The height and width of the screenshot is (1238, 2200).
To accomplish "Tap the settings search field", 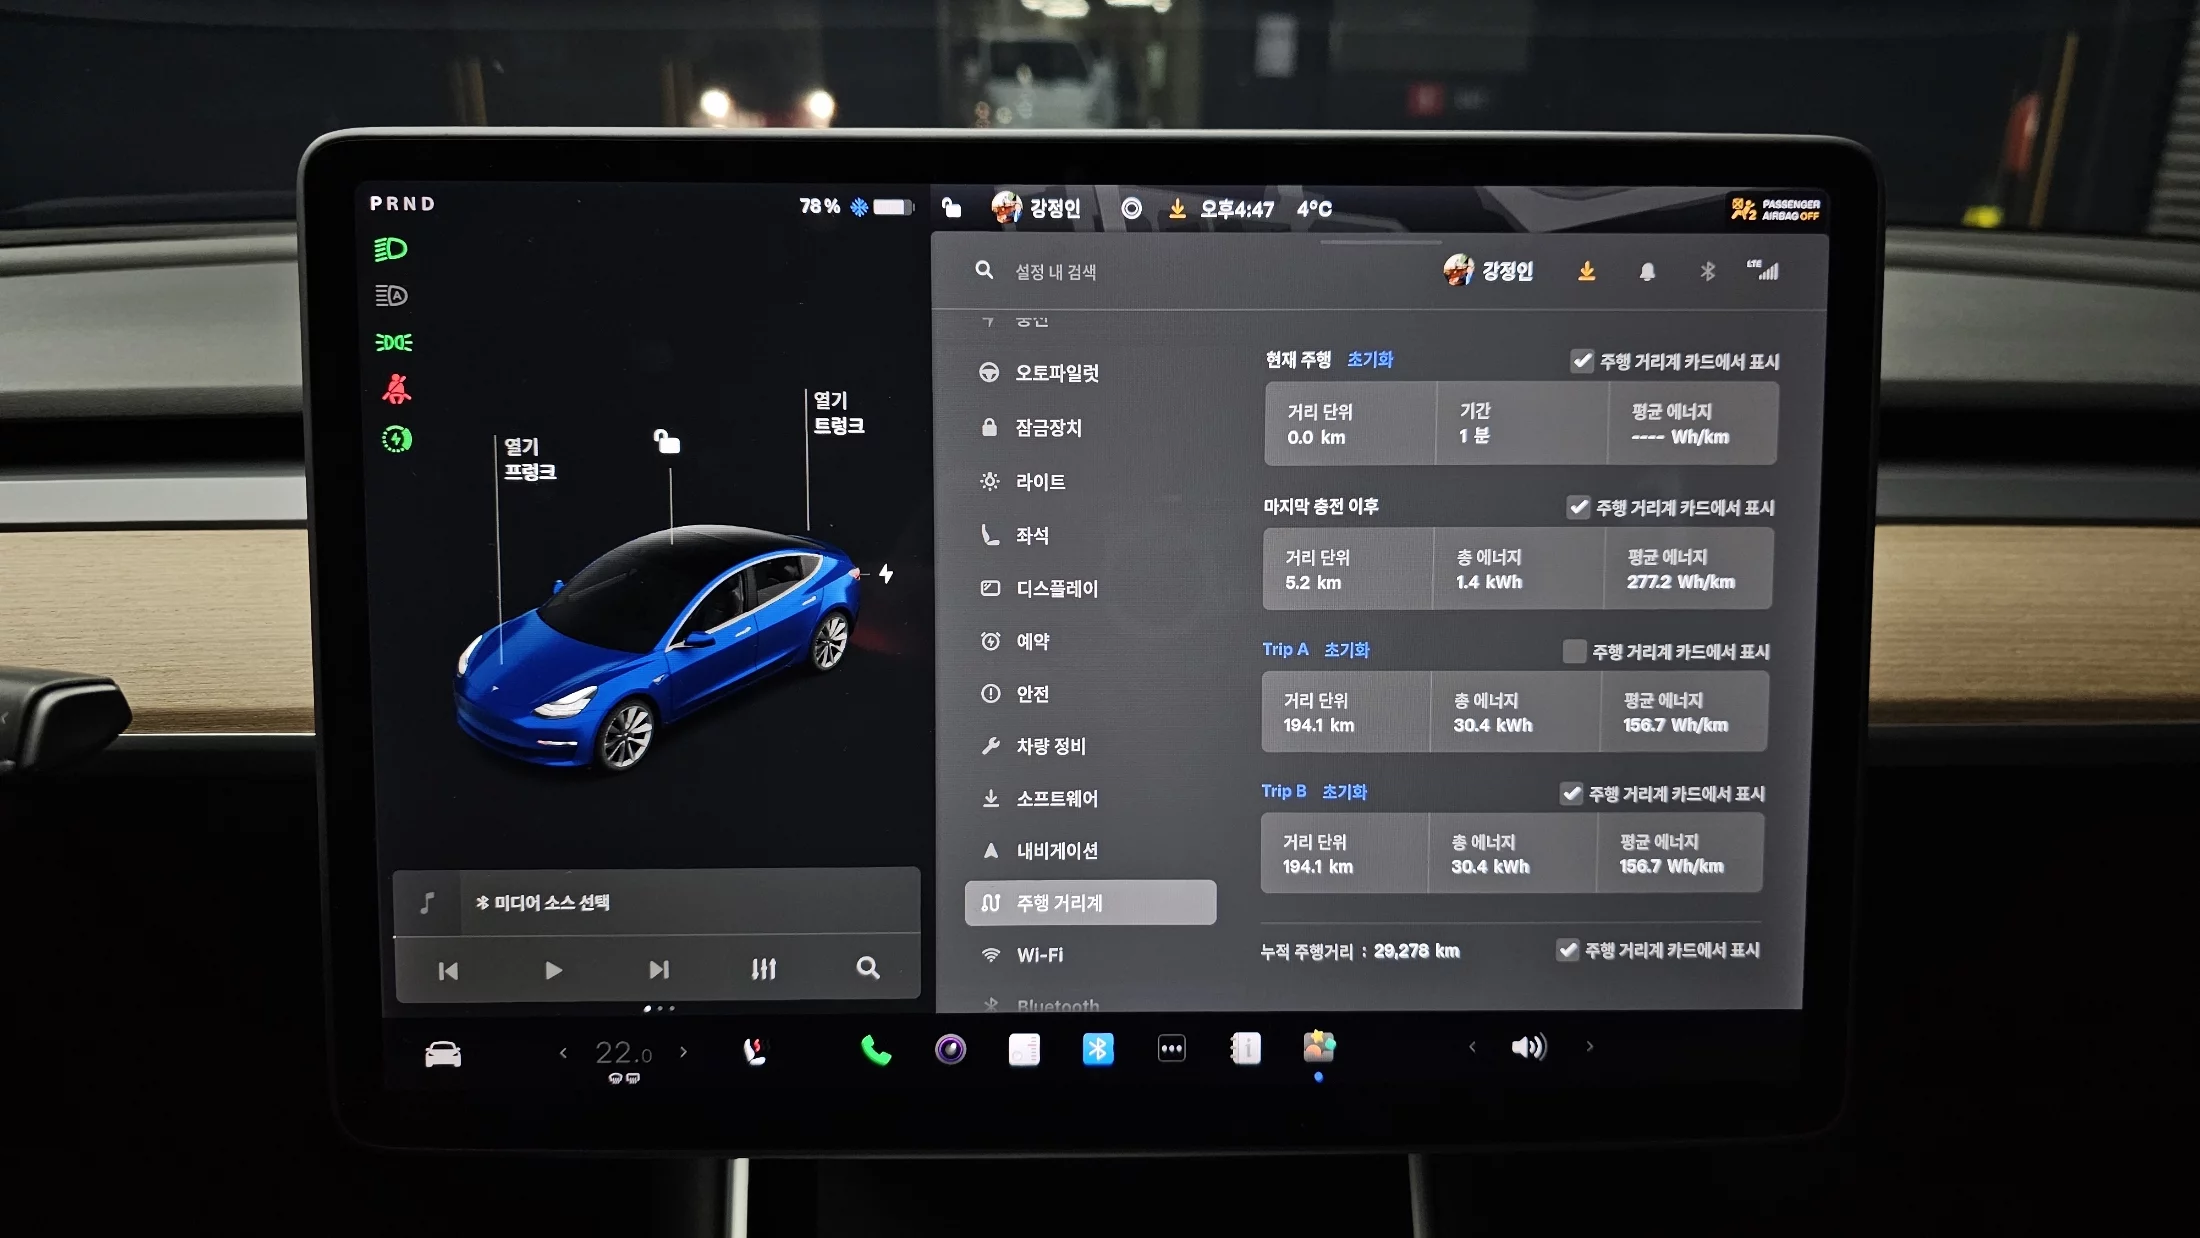I will point(1055,272).
